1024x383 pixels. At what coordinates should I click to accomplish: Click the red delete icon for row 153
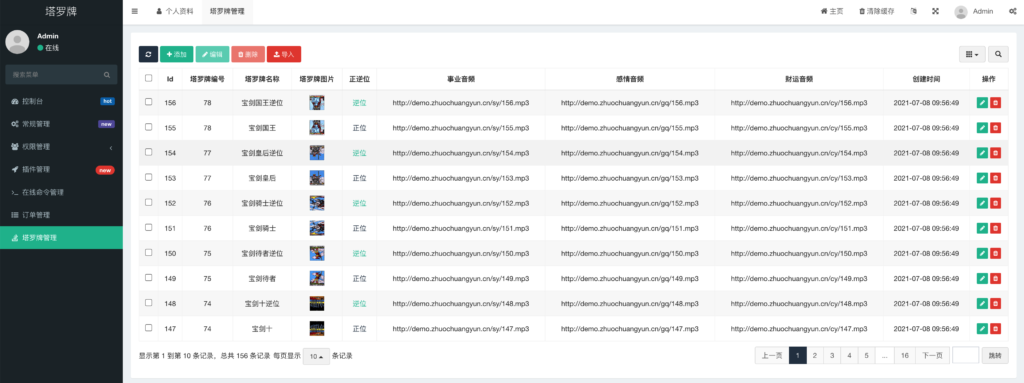995,178
